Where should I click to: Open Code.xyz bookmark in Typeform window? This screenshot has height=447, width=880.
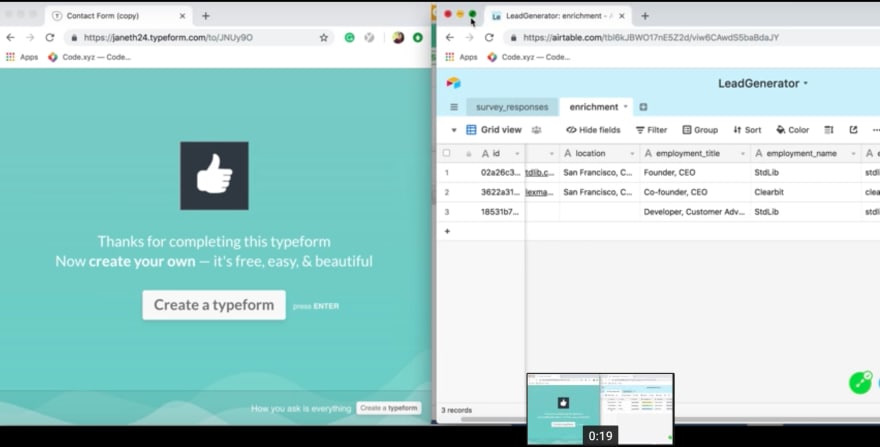(x=90, y=57)
